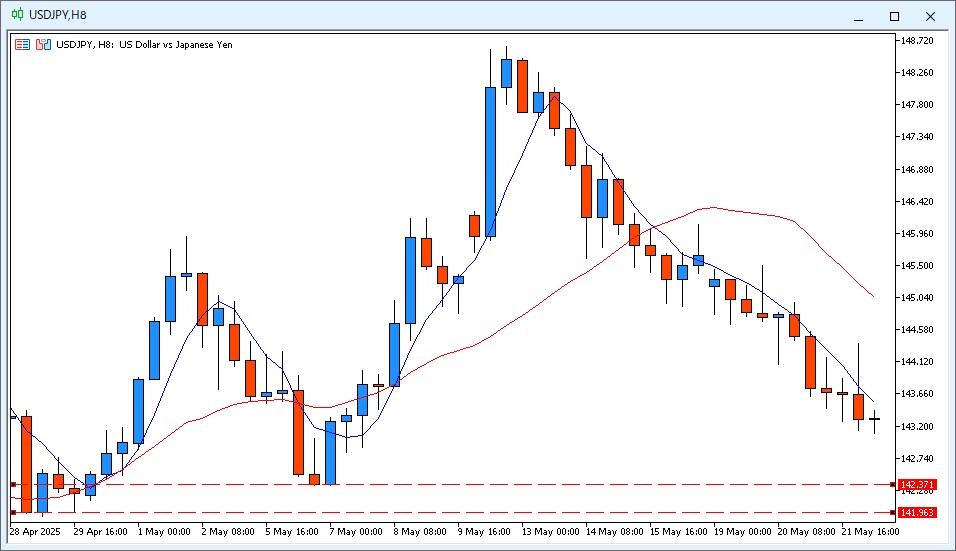This screenshot has width=956, height=551.
Task: Click the left anchor point of the 141.963 line
Action: (13, 513)
